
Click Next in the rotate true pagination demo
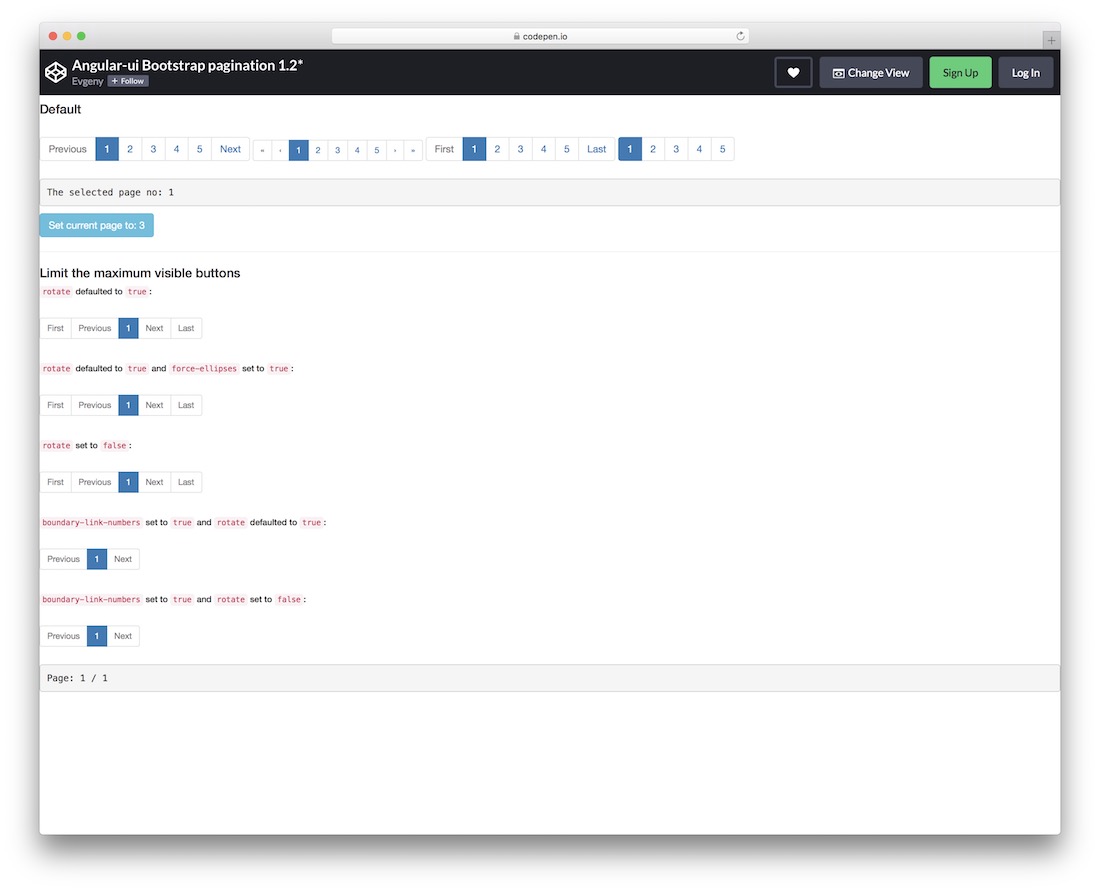(154, 328)
